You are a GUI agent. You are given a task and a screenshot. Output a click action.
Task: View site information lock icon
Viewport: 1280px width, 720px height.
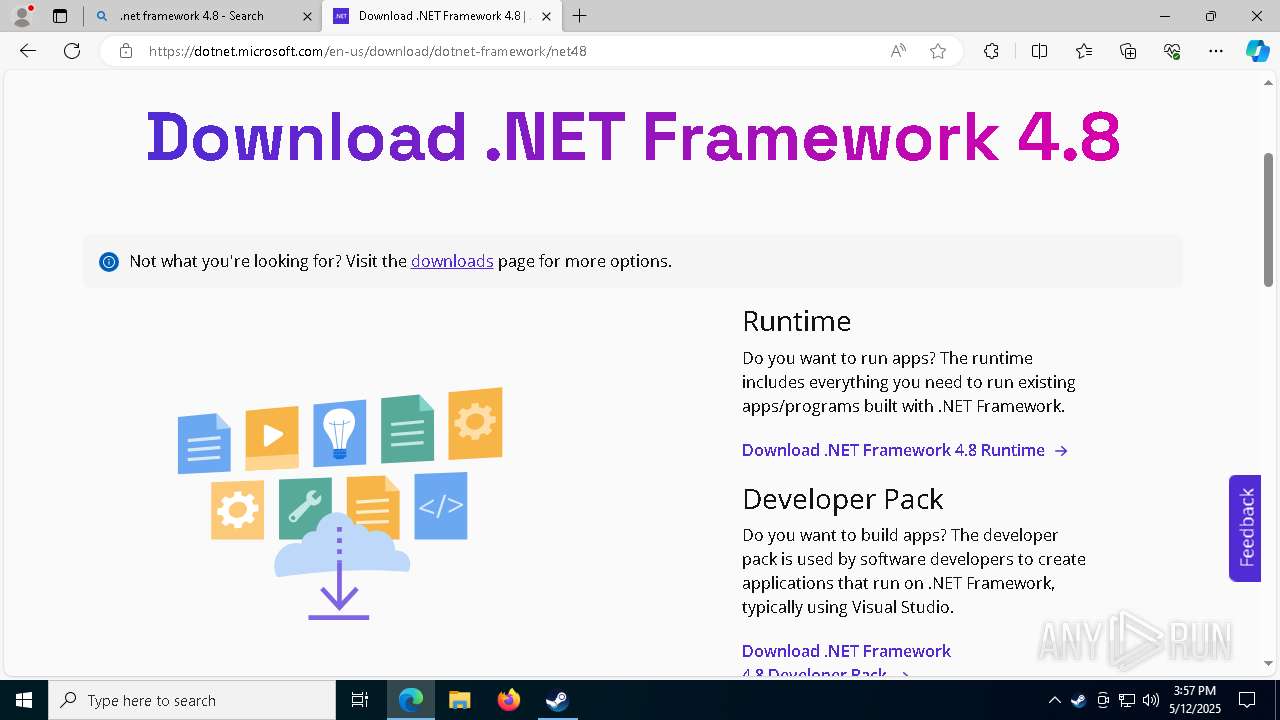(126, 51)
